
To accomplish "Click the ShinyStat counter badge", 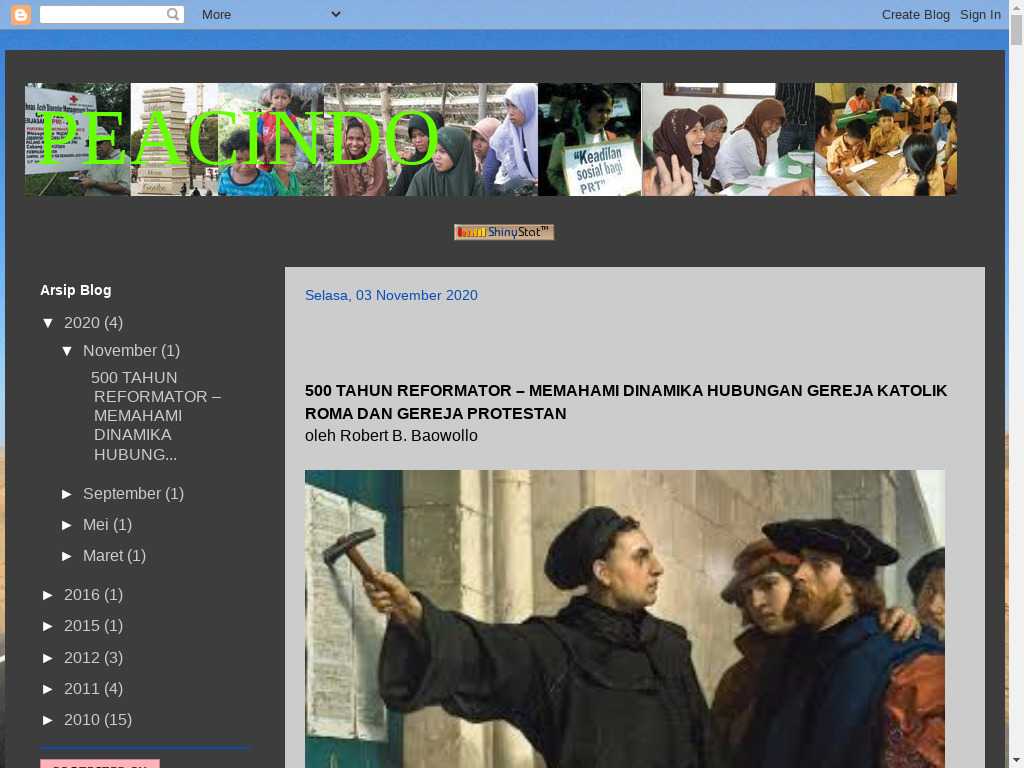I will (x=504, y=232).
